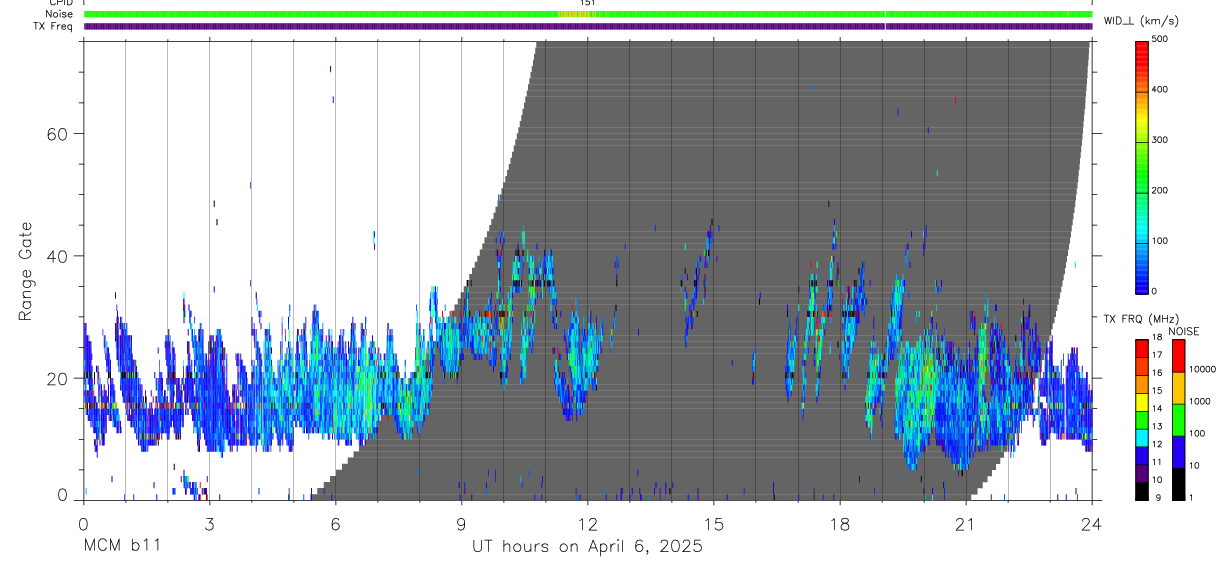This screenshot has width=1228, height=567.
Task: Click the "1000" label on NOISE scale
Action: coord(1201,401)
